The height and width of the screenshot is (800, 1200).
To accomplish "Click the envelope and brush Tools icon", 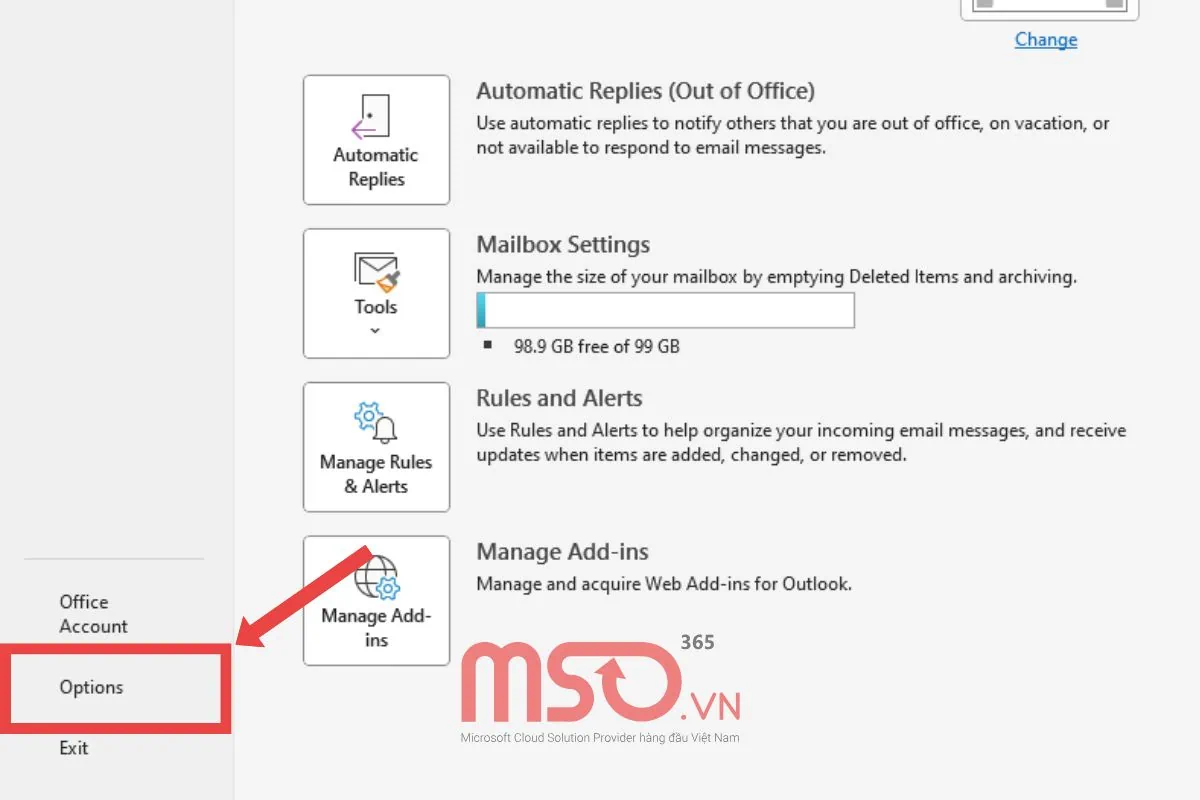I will (376, 271).
